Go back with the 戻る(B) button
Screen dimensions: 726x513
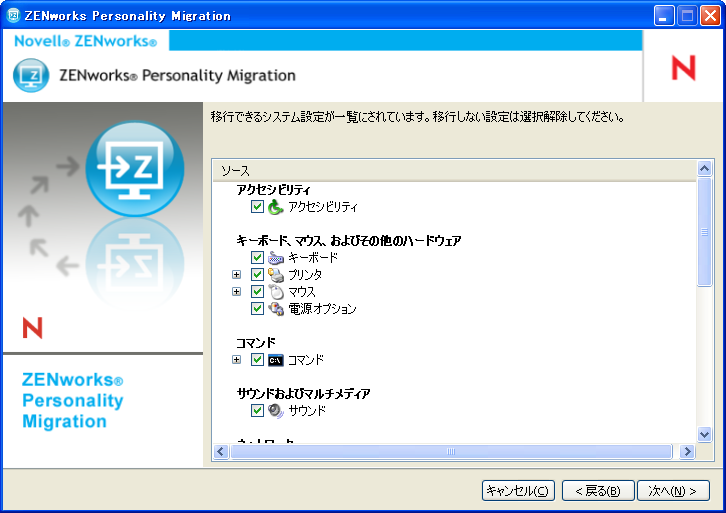tap(598, 491)
